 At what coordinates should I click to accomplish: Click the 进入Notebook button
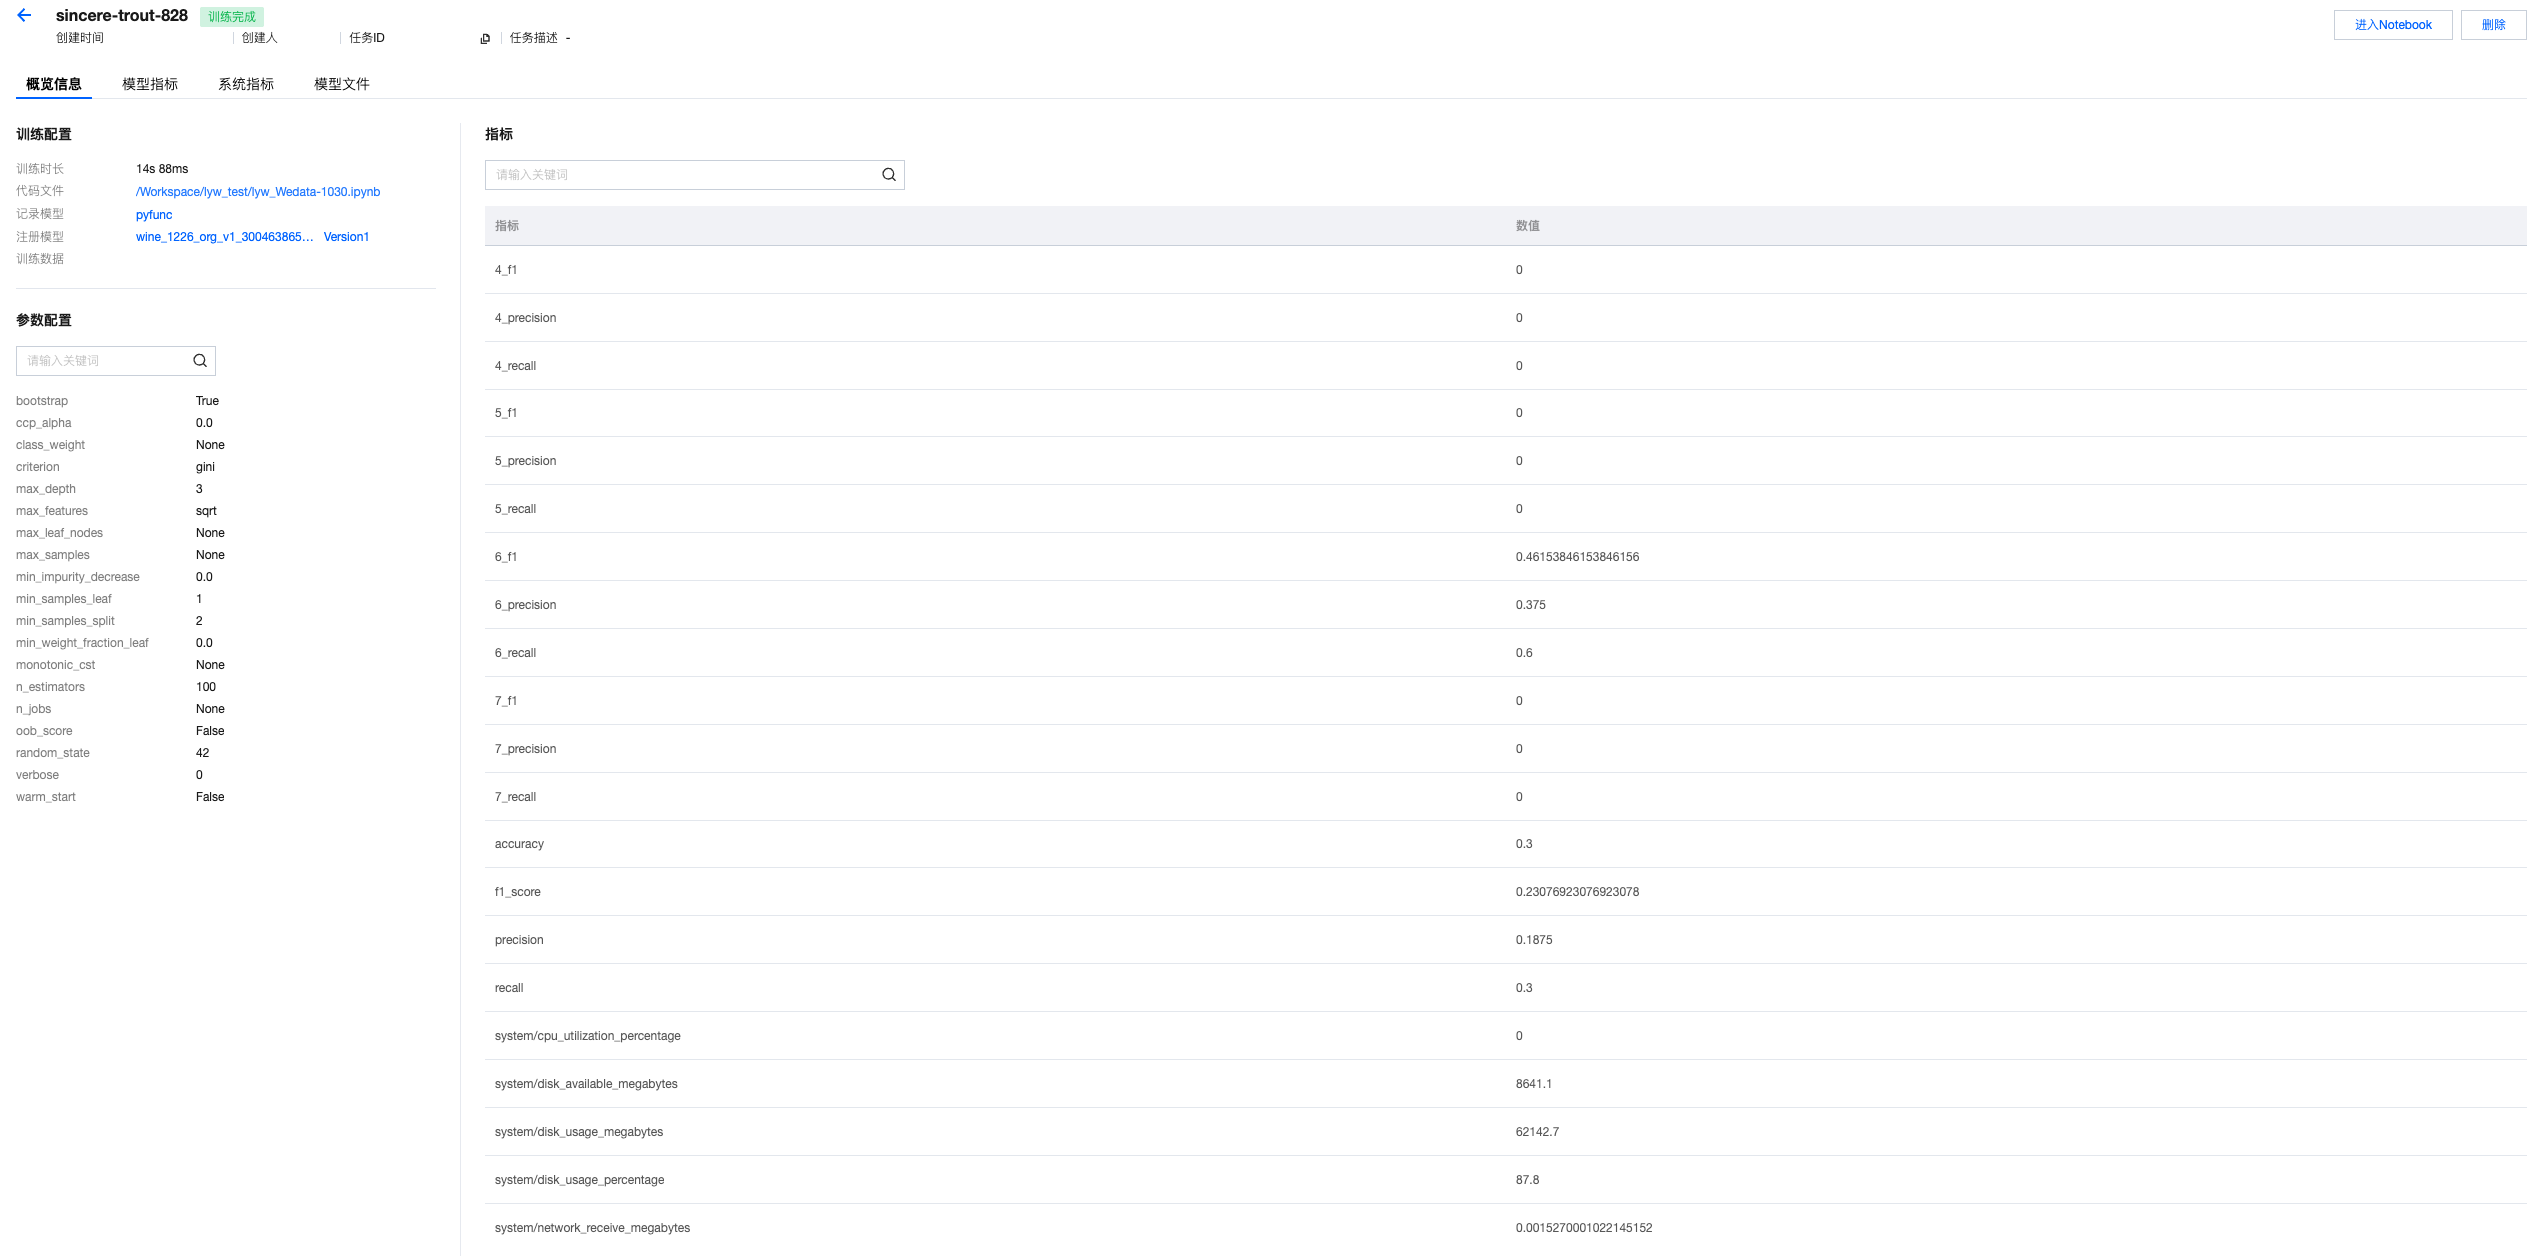2392,25
